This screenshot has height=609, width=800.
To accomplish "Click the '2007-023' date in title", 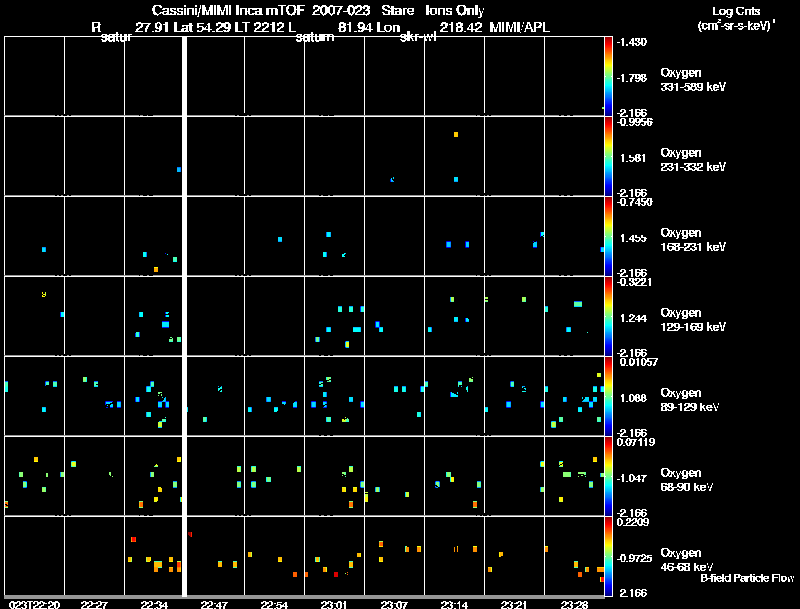I will click(341, 11).
